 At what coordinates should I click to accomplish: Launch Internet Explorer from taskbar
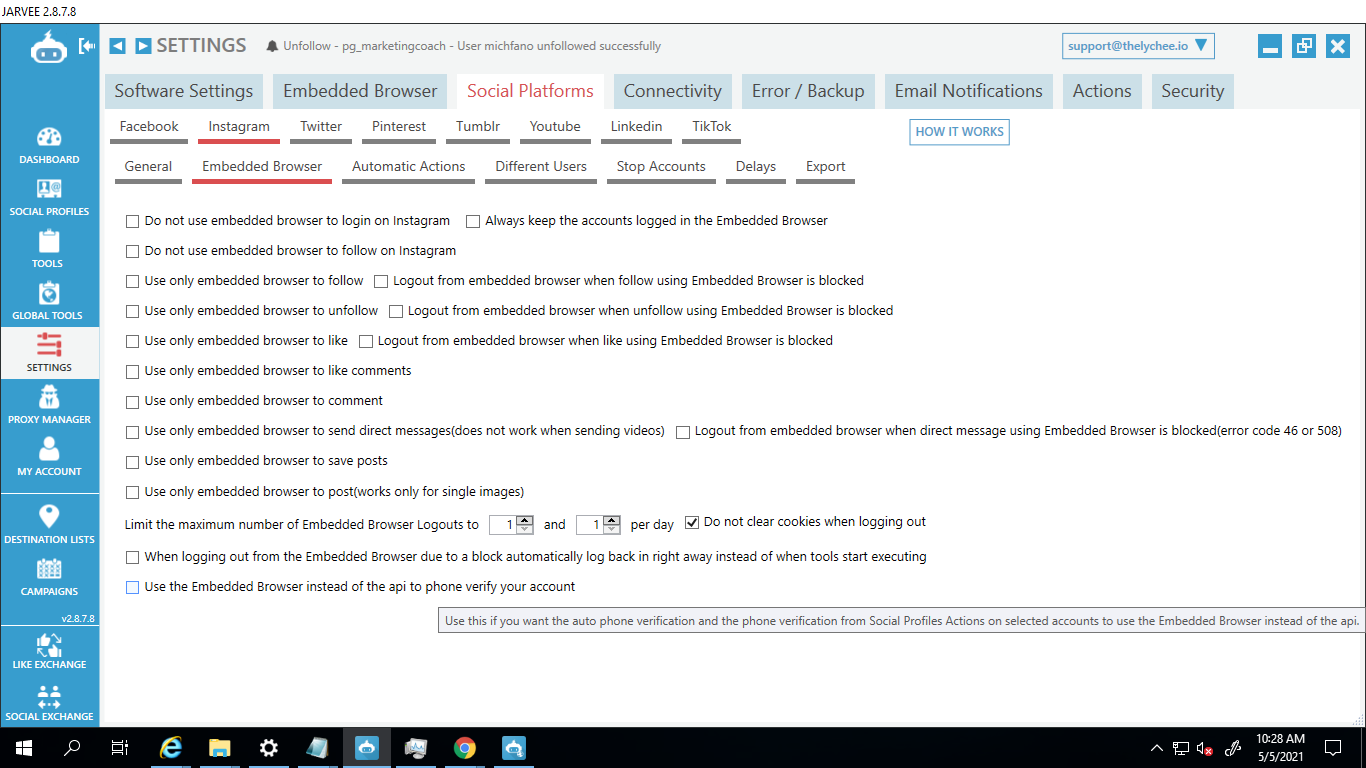click(172, 747)
